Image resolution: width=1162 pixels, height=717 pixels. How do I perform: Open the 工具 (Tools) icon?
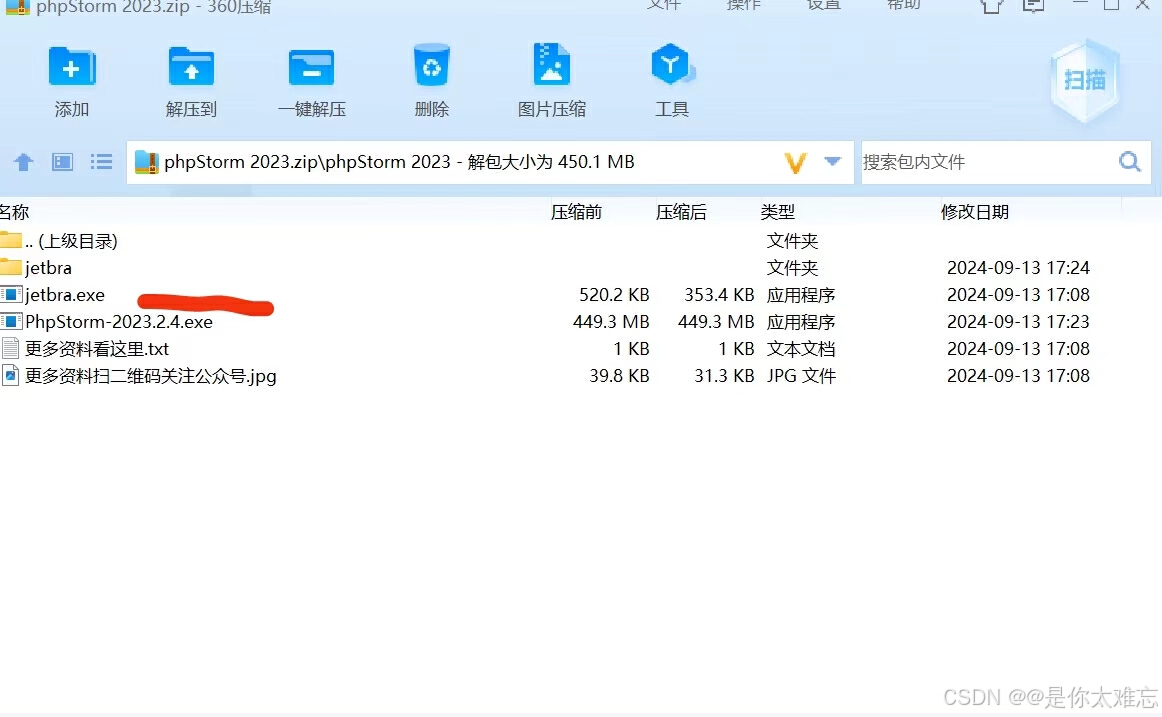click(x=671, y=65)
